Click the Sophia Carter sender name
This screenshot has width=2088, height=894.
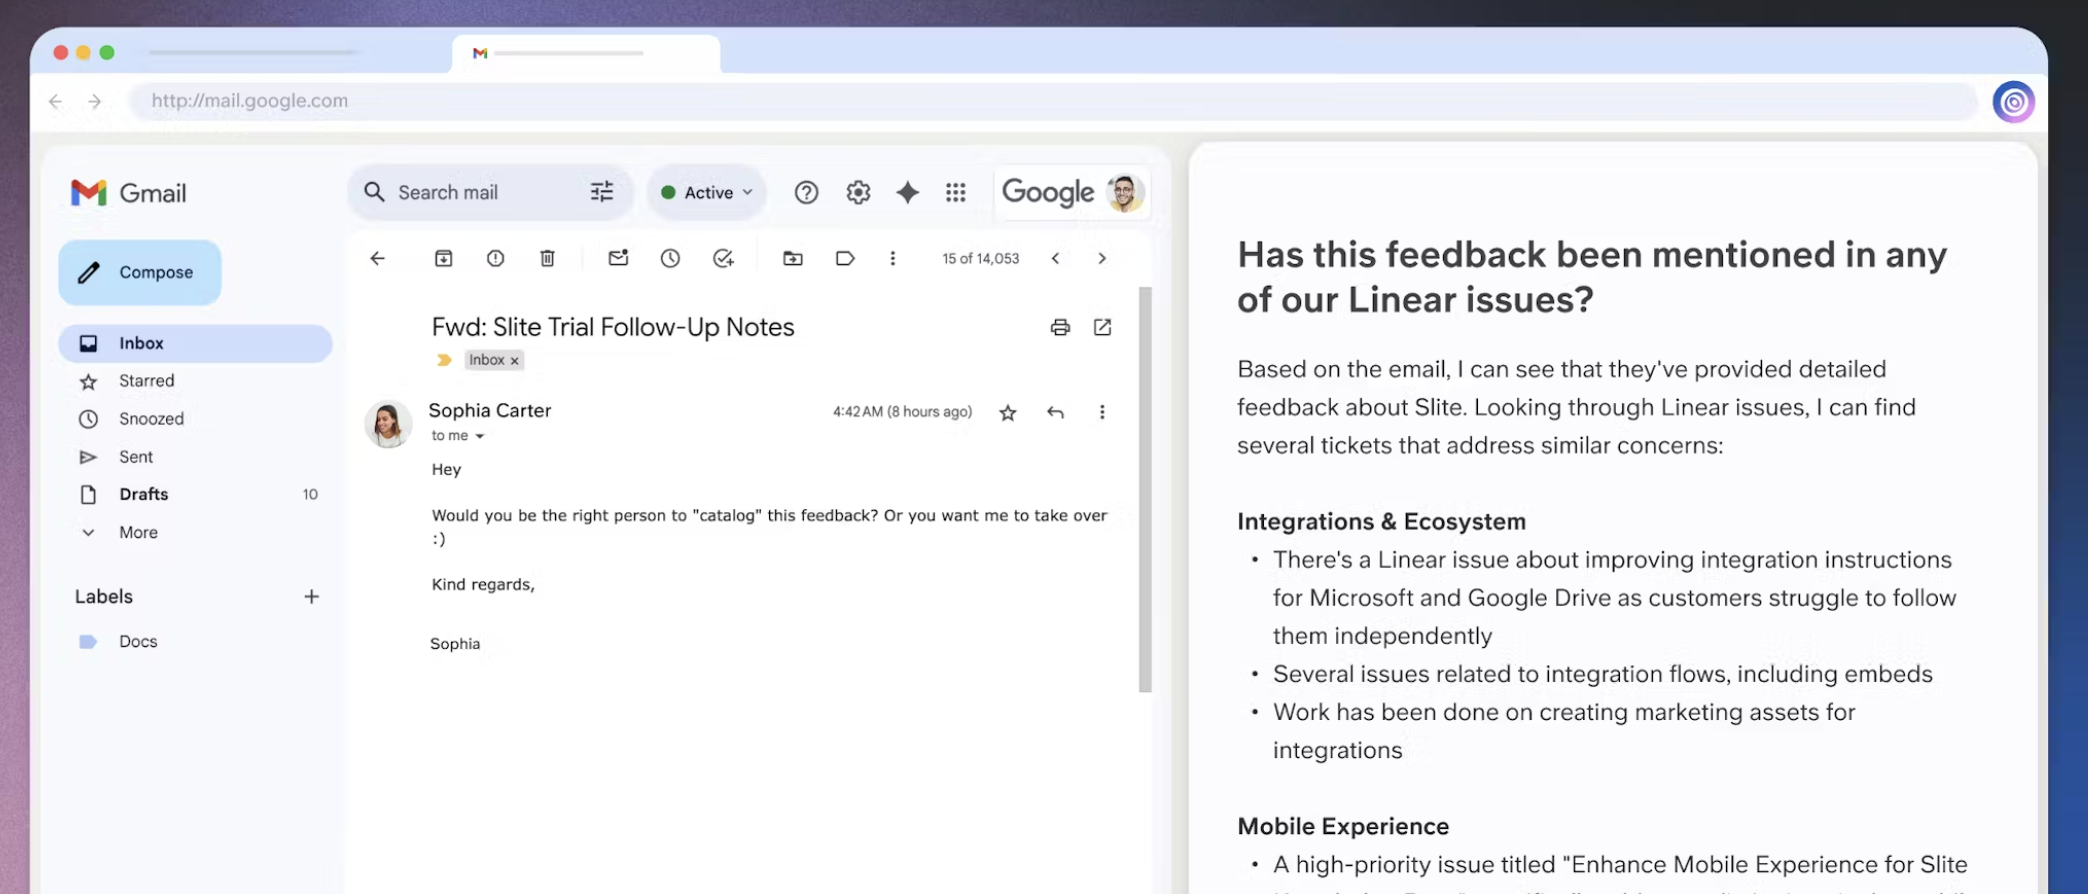click(x=490, y=410)
